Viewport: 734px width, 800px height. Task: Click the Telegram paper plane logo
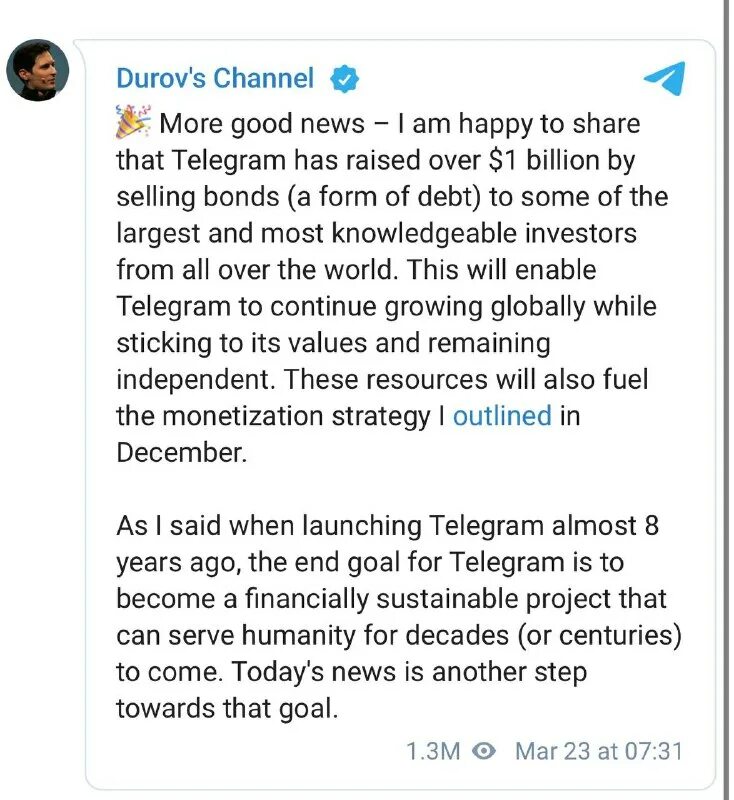[x=664, y=78]
